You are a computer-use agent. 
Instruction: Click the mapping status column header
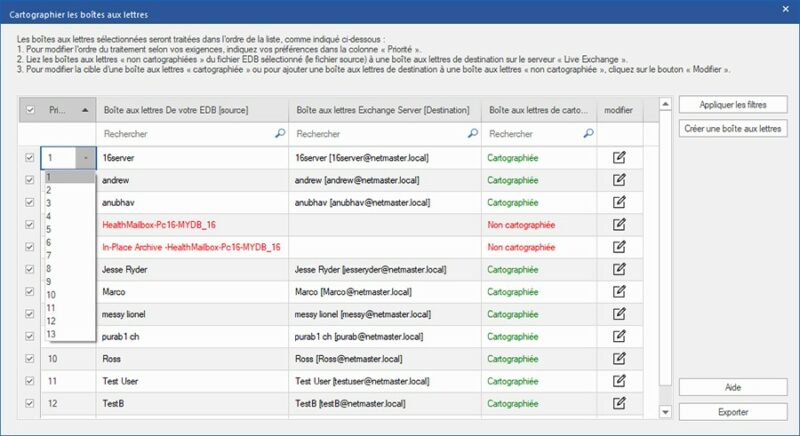tap(539, 110)
